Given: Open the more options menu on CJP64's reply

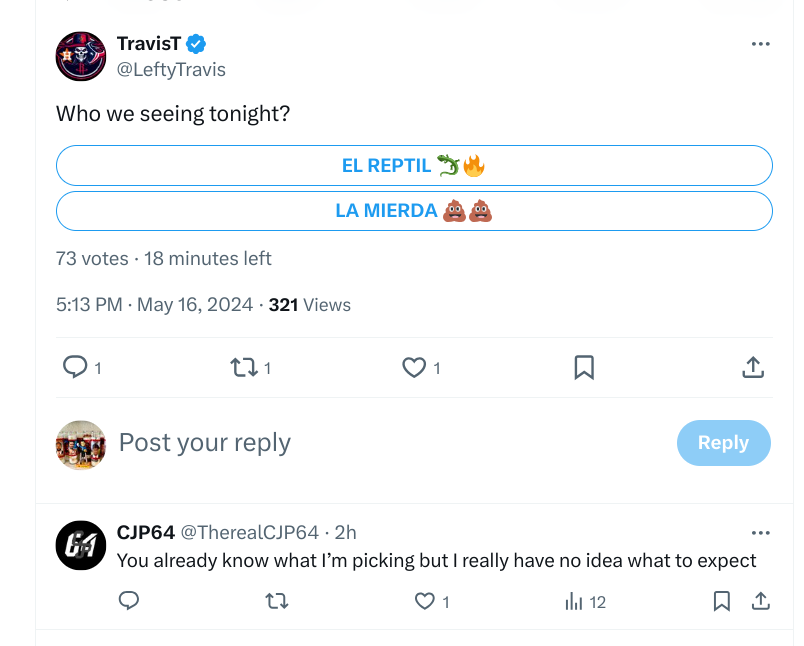Looking at the screenshot, I should [760, 533].
